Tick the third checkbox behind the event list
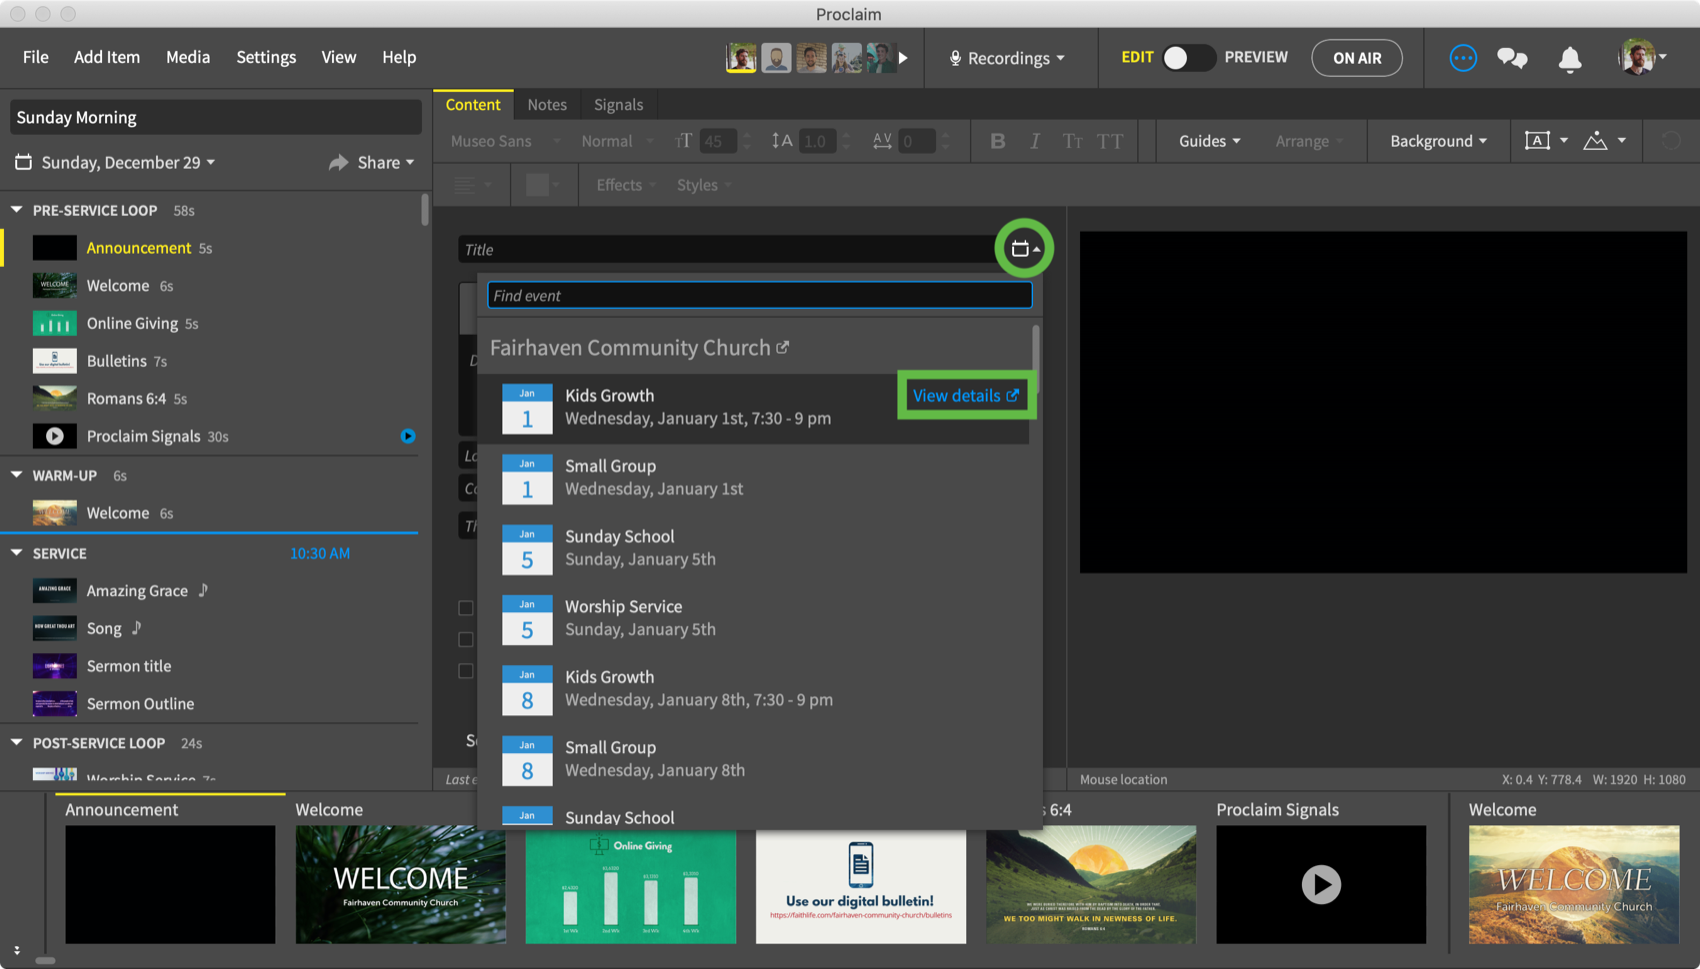 point(466,671)
